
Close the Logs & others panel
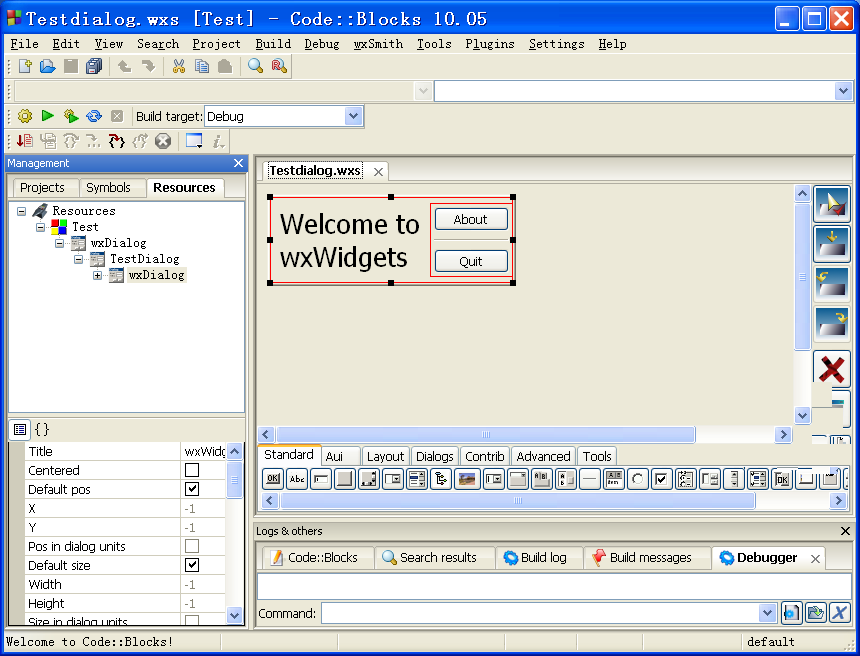click(x=845, y=530)
